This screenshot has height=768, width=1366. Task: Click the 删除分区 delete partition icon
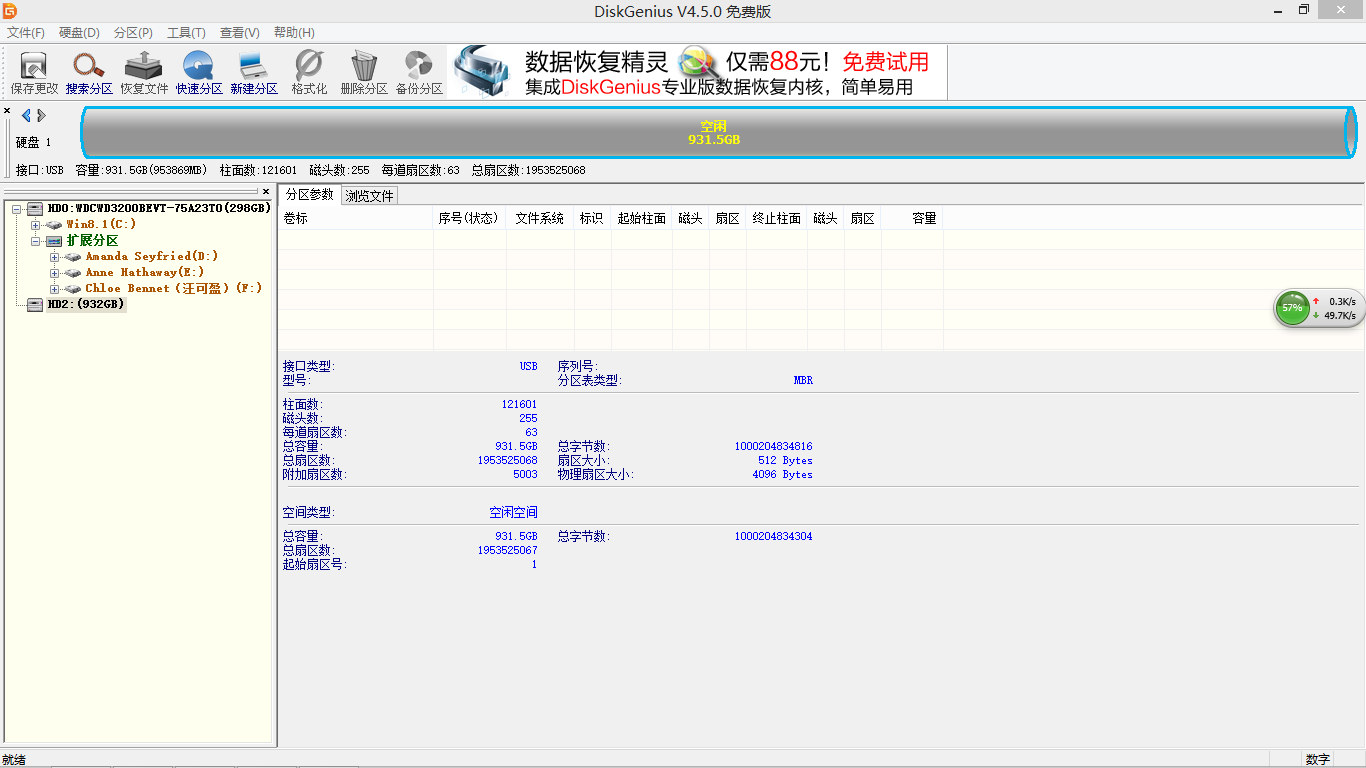tap(362, 70)
